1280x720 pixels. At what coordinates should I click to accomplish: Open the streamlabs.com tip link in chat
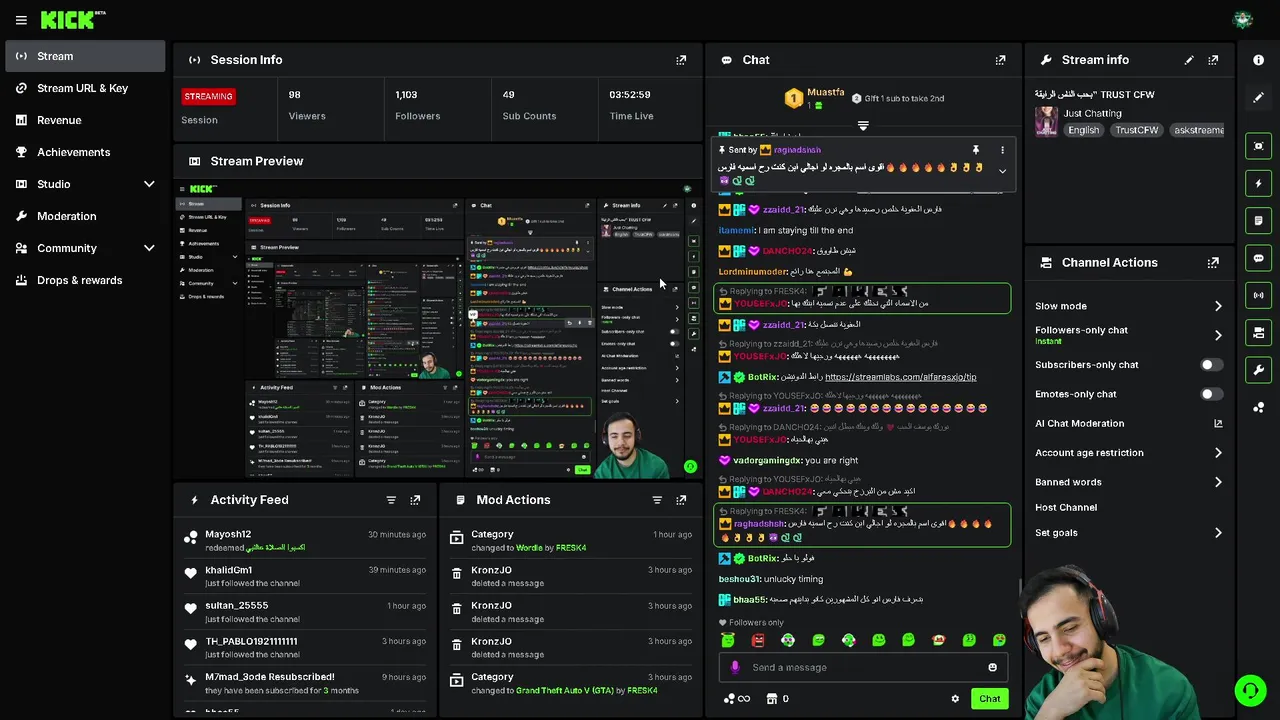click(900, 377)
